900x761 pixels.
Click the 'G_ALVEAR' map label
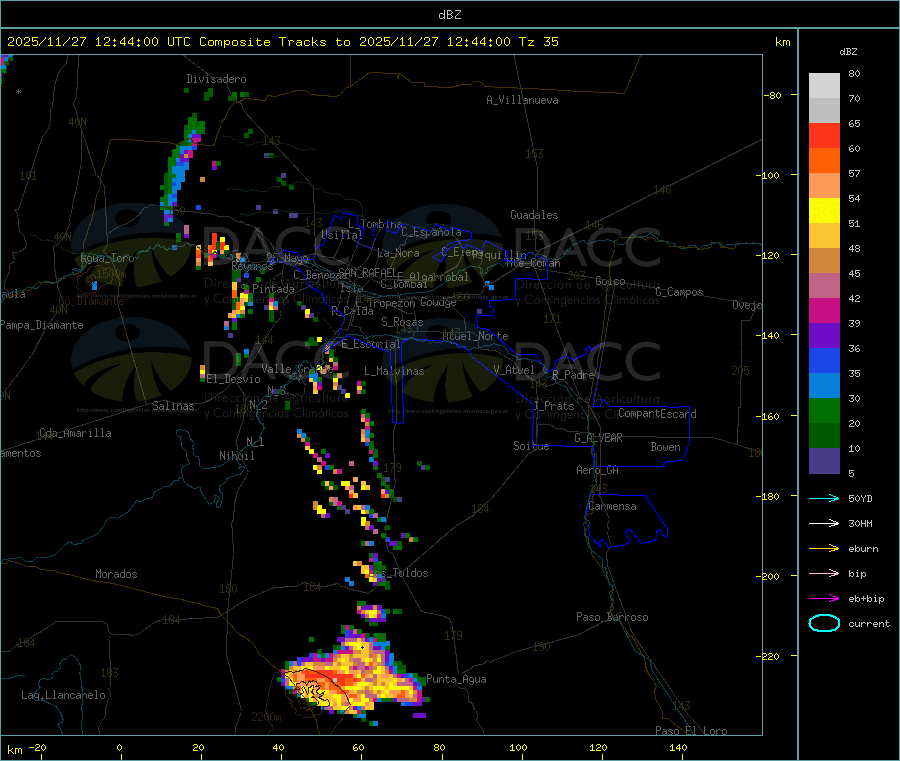598,438
